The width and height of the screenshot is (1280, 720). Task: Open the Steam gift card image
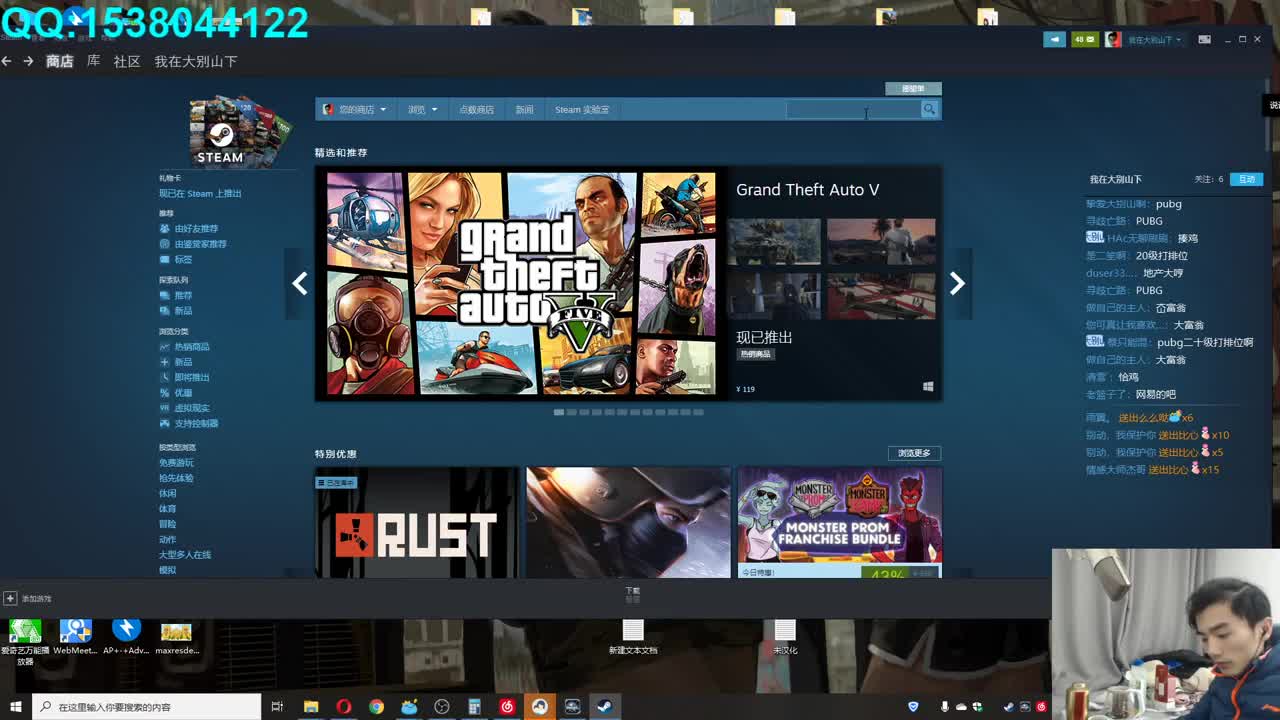240,131
